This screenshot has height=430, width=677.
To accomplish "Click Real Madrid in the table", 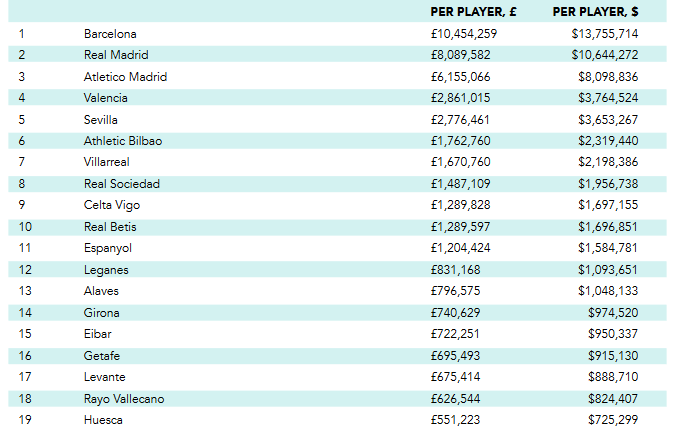I will pos(116,55).
